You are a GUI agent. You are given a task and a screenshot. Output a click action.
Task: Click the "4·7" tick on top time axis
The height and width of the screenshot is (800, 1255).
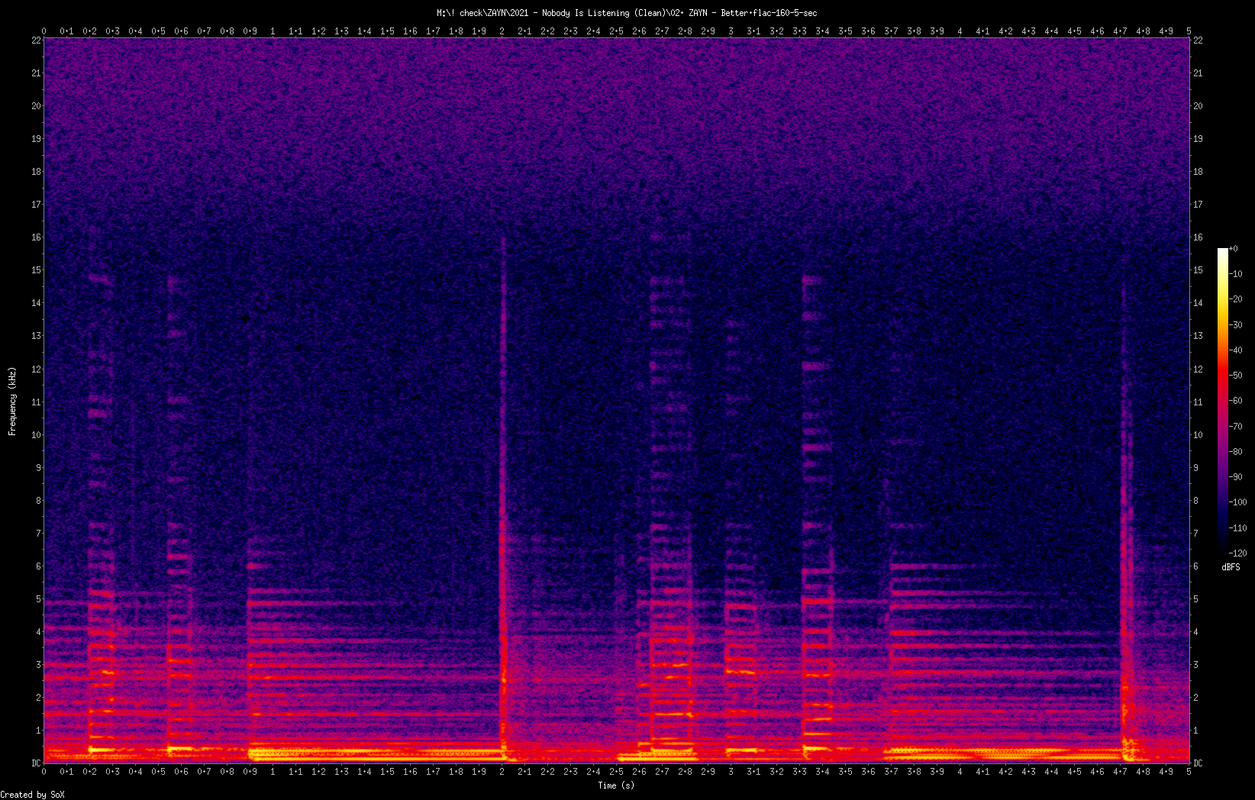click(1120, 31)
